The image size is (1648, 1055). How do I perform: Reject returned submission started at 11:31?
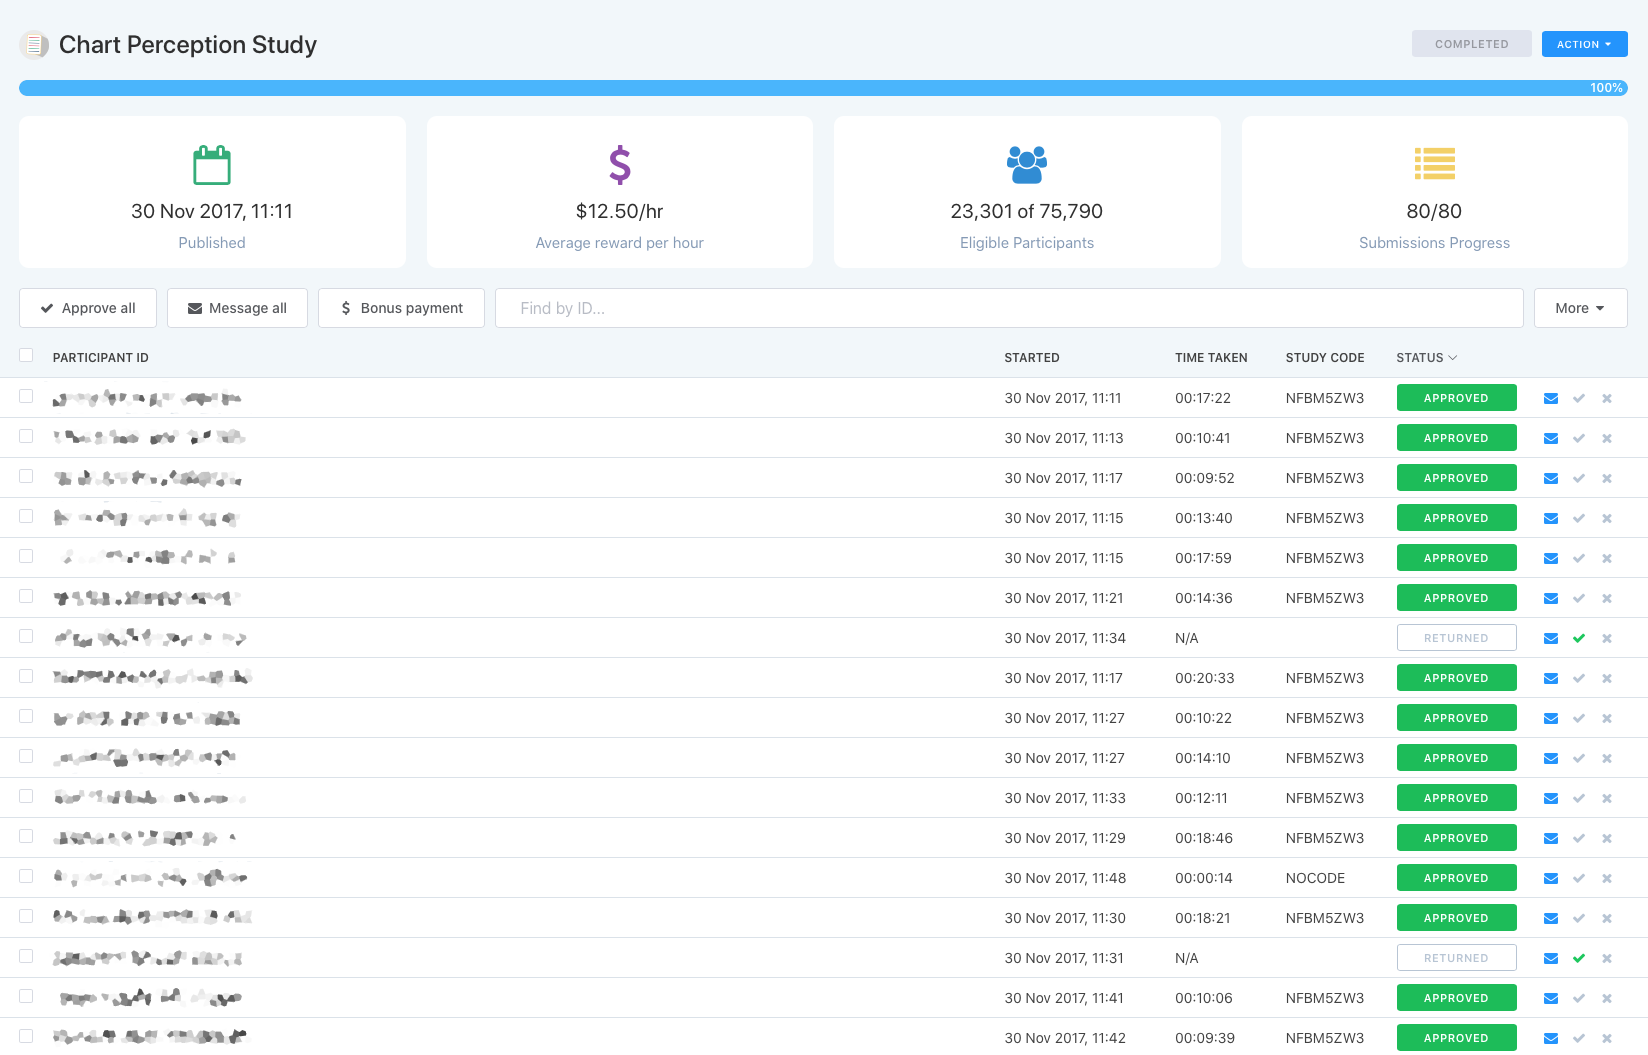[1607, 958]
